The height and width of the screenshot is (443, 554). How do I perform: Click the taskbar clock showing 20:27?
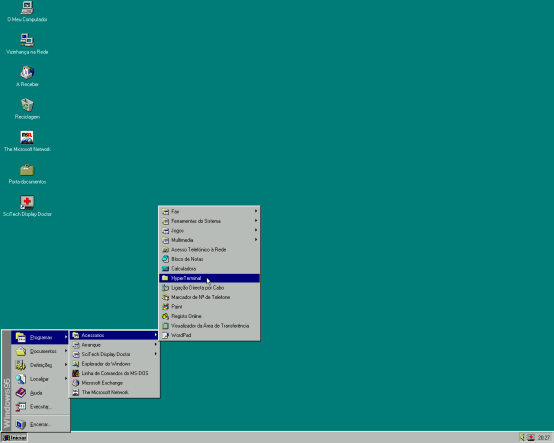pos(543,438)
